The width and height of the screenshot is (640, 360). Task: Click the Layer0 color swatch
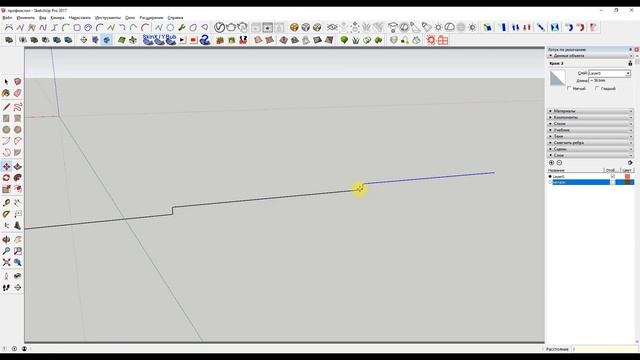pos(627,176)
